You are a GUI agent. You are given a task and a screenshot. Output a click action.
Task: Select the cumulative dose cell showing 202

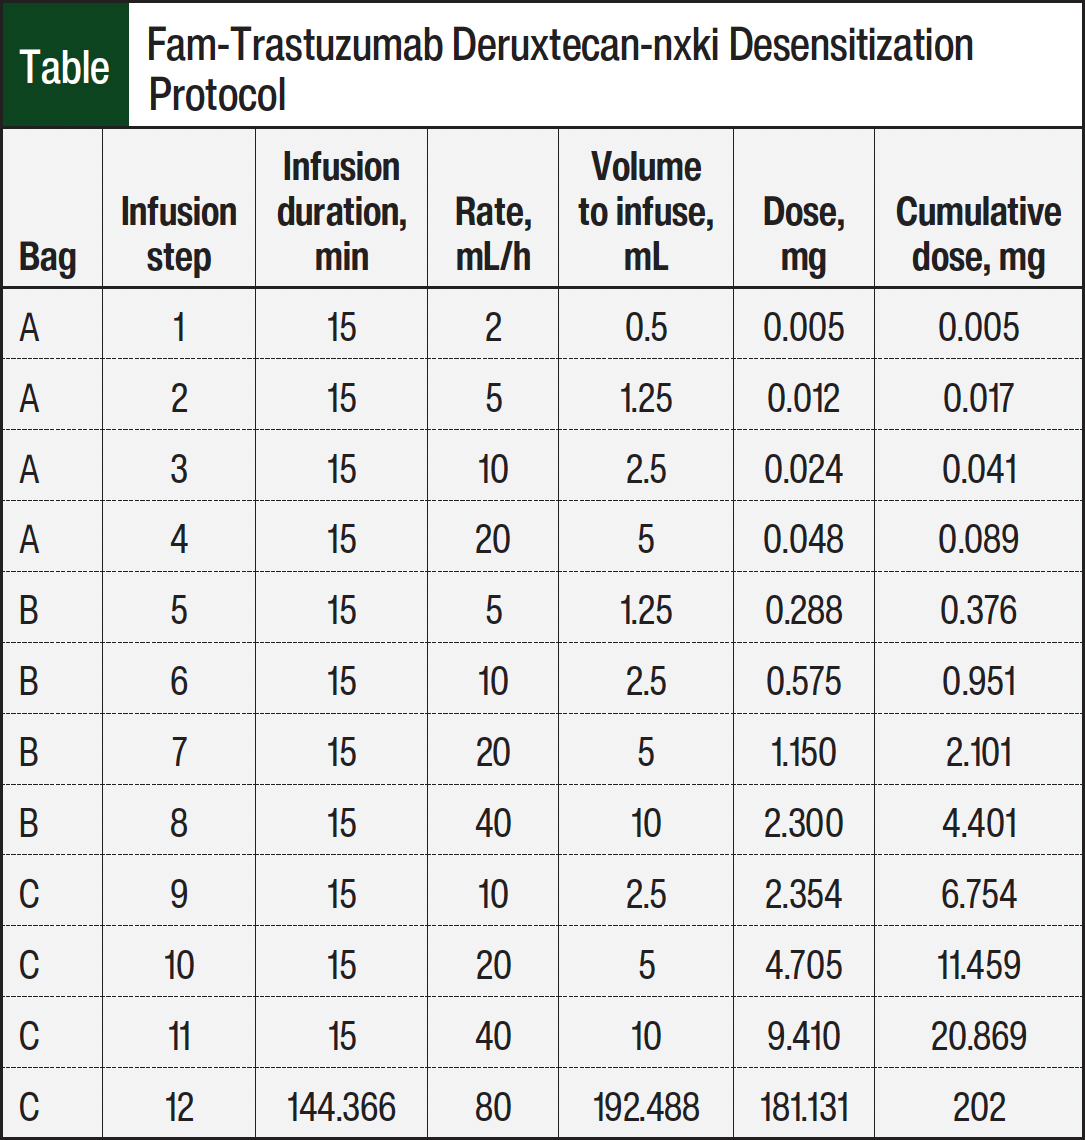click(978, 1107)
